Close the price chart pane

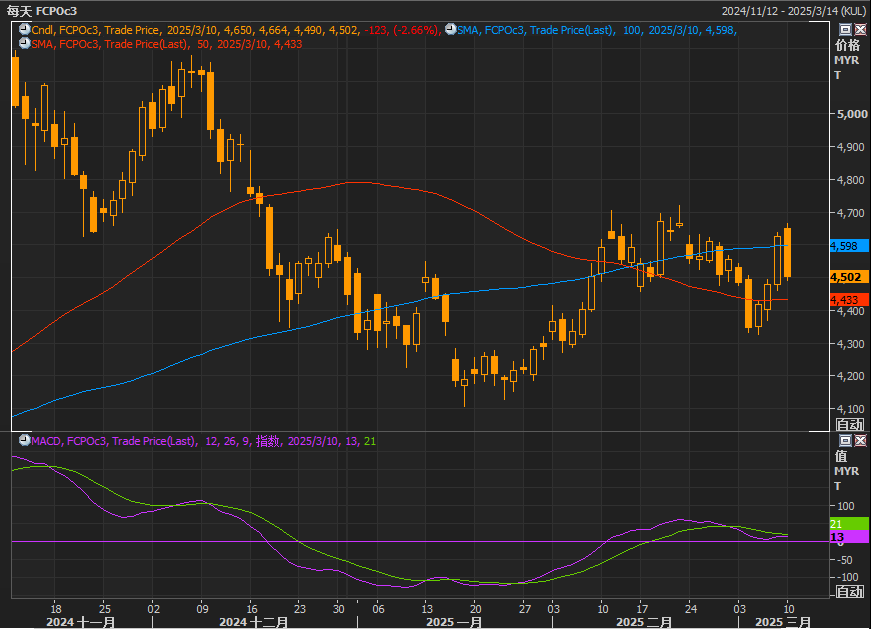[861, 30]
